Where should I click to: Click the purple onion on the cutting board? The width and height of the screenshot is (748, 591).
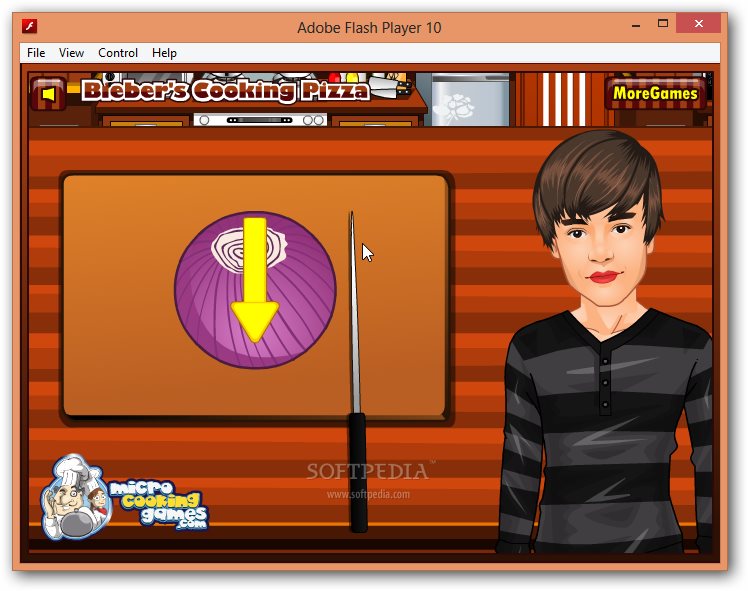click(255, 290)
